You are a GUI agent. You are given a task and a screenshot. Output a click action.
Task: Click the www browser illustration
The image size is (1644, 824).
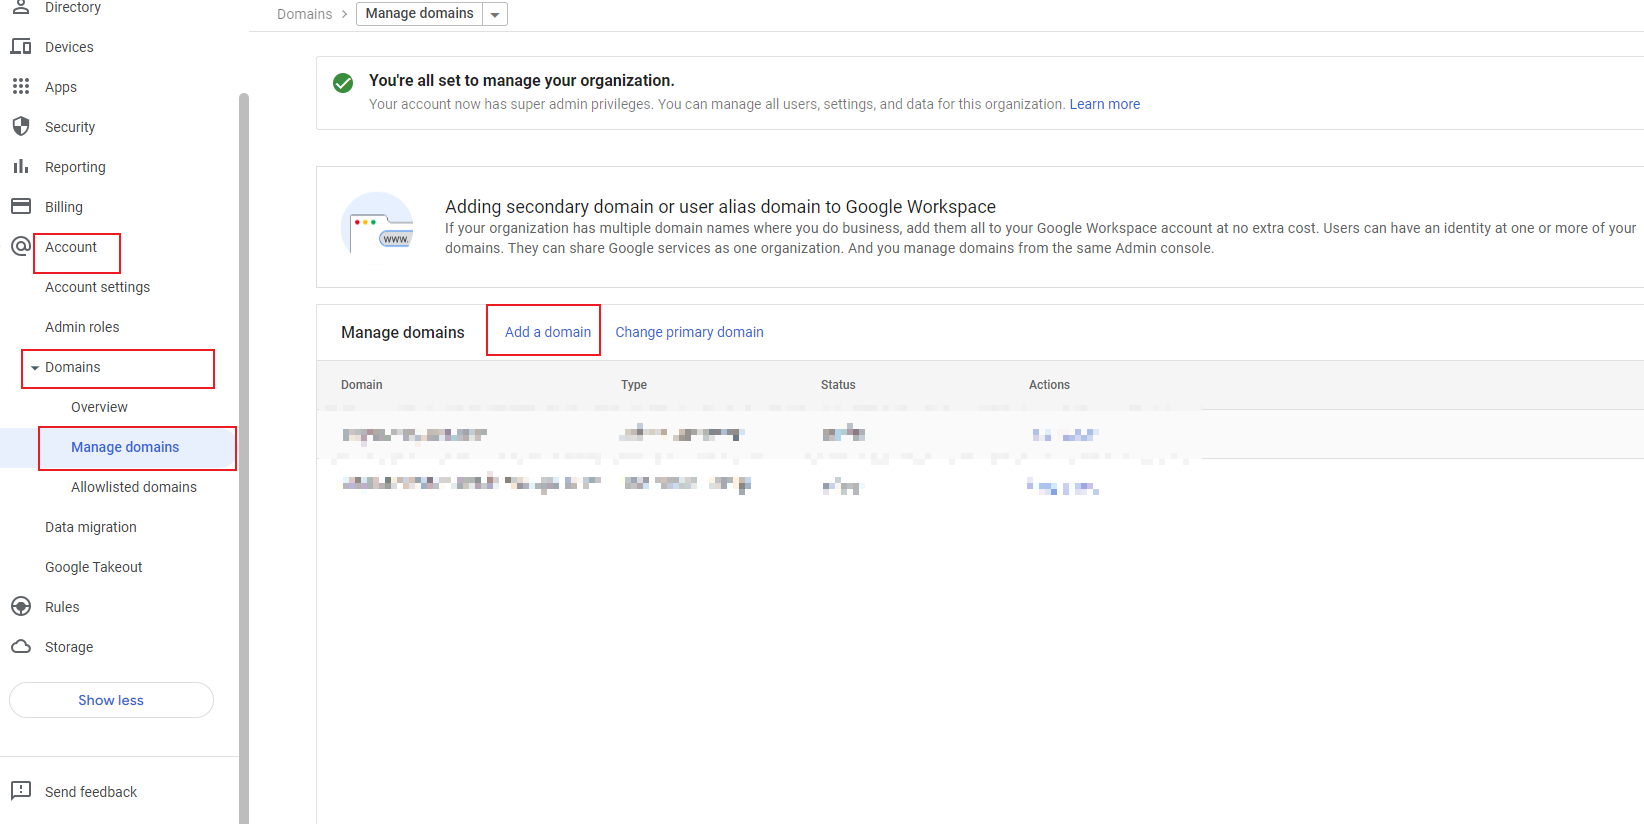point(378,227)
